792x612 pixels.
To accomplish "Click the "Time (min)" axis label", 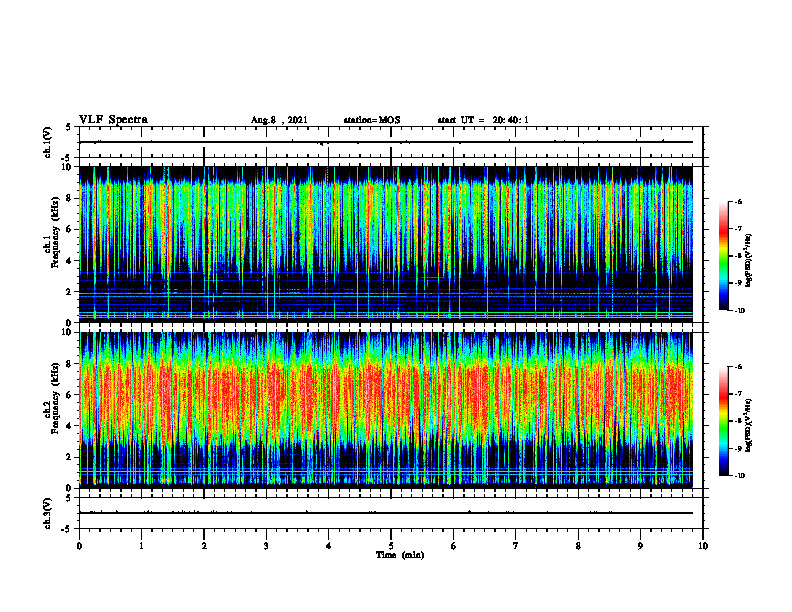I will (400, 555).
